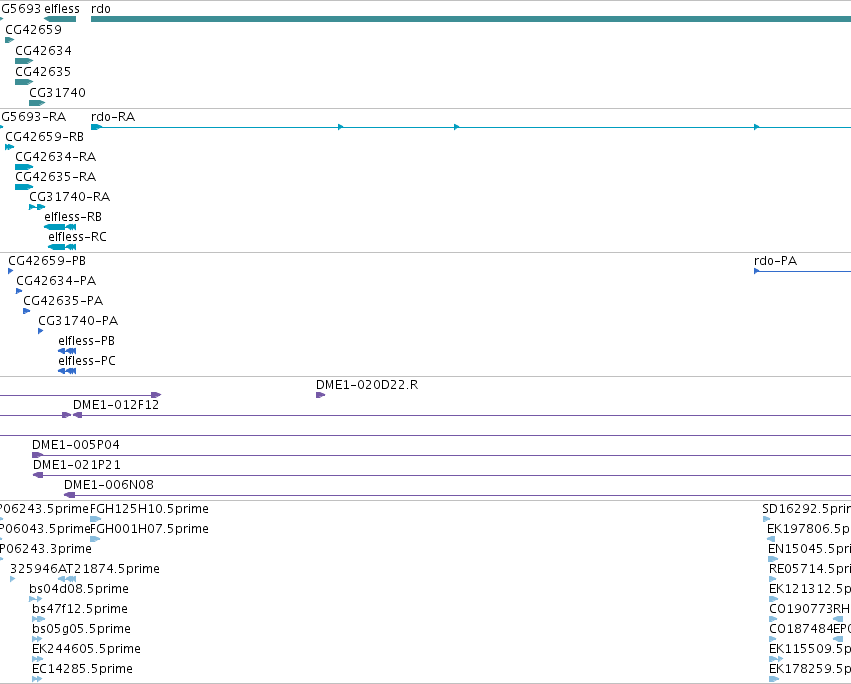Image resolution: width=851 pixels, height=684 pixels.
Task: Select the elfless-PC protein
Action: point(67,371)
